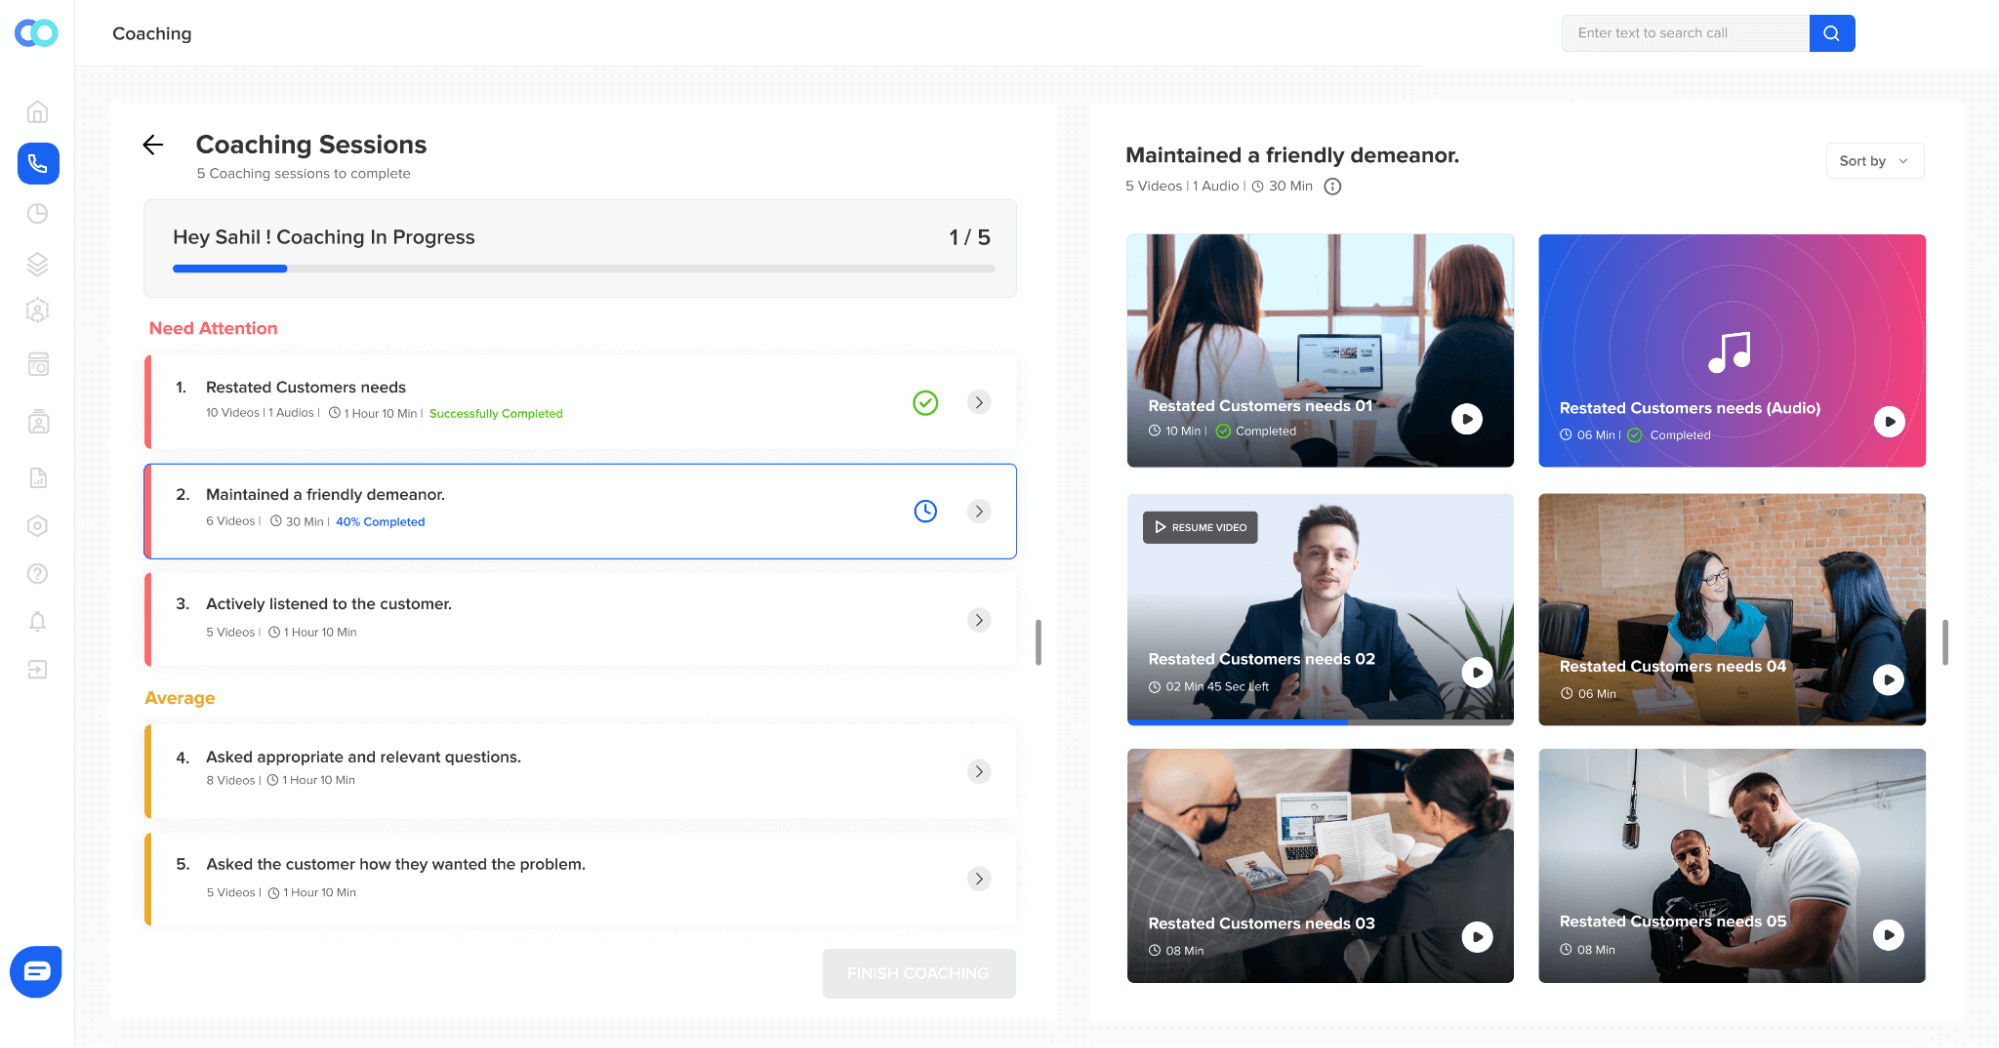
Task: Play the 'Restated Customers needs (Audio)' card
Action: point(1888,421)
